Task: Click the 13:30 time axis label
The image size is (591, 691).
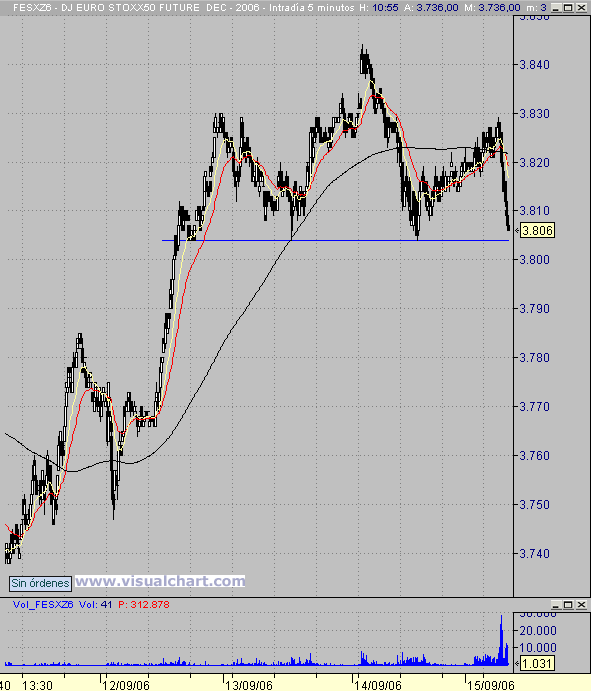Action: (x=37, y=685)
